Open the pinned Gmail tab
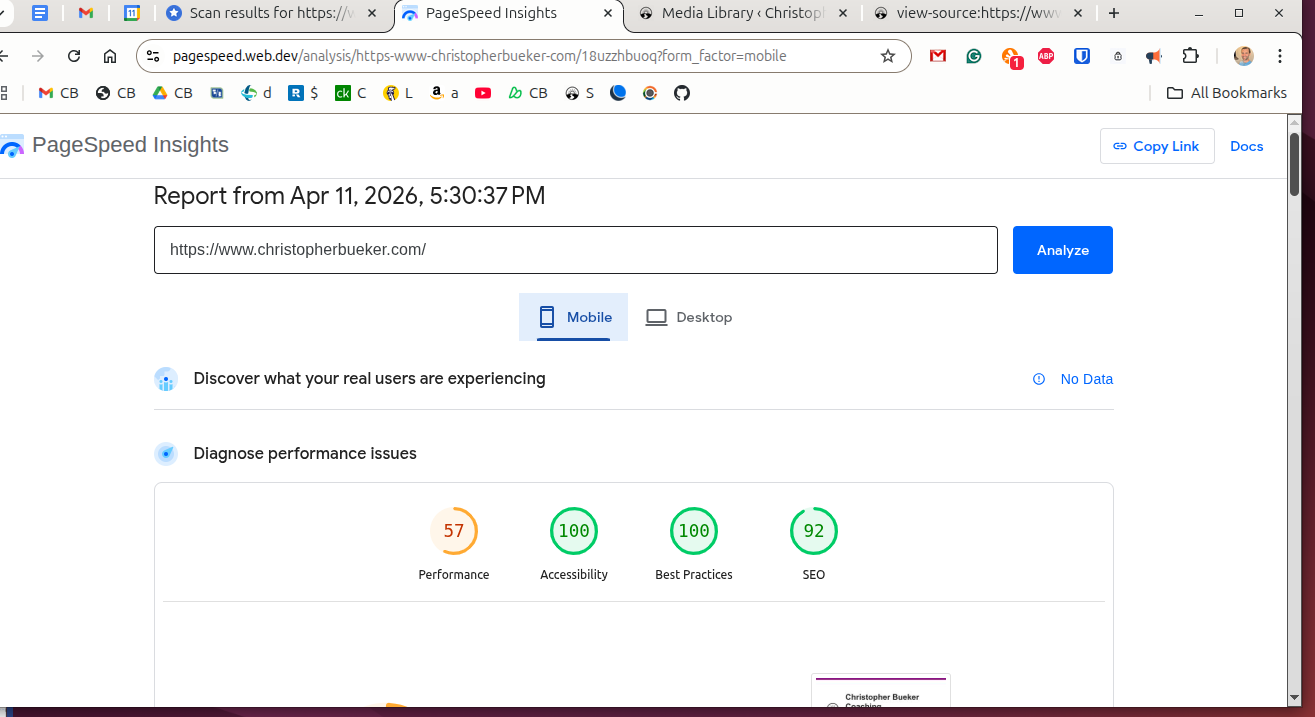The image size is (1315, 717). point(86,13)
